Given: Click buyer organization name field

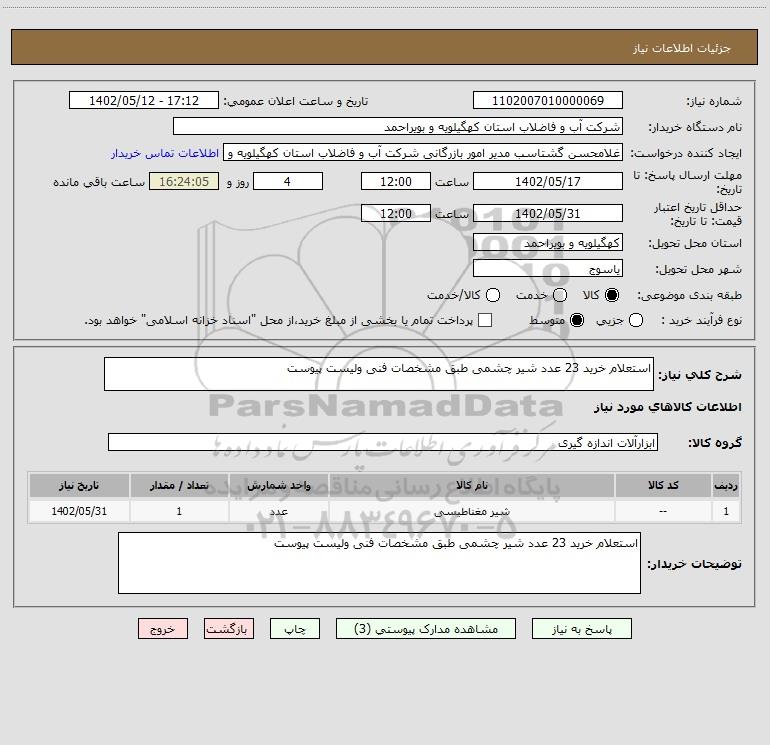Looking at the screenshot, I should 398,127.
